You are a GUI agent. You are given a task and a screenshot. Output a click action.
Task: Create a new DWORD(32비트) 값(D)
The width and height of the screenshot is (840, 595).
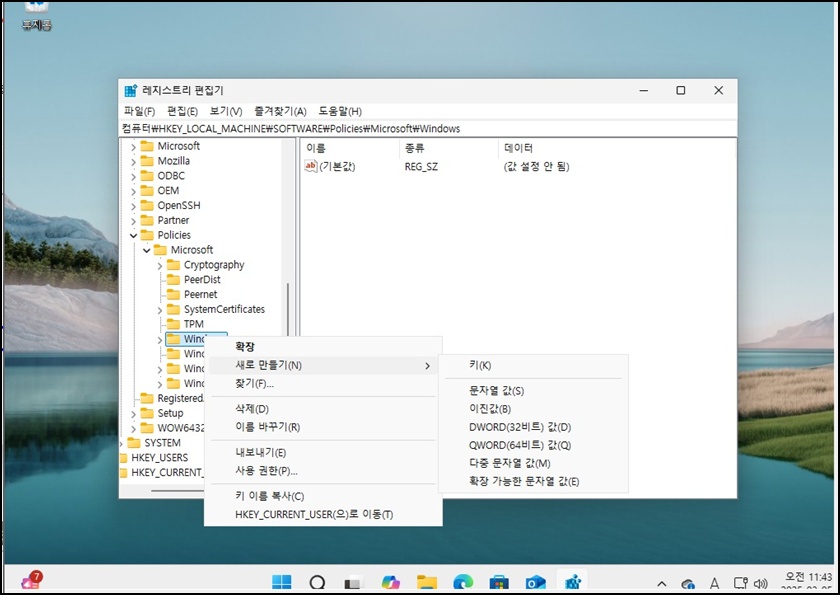[534, 427]
